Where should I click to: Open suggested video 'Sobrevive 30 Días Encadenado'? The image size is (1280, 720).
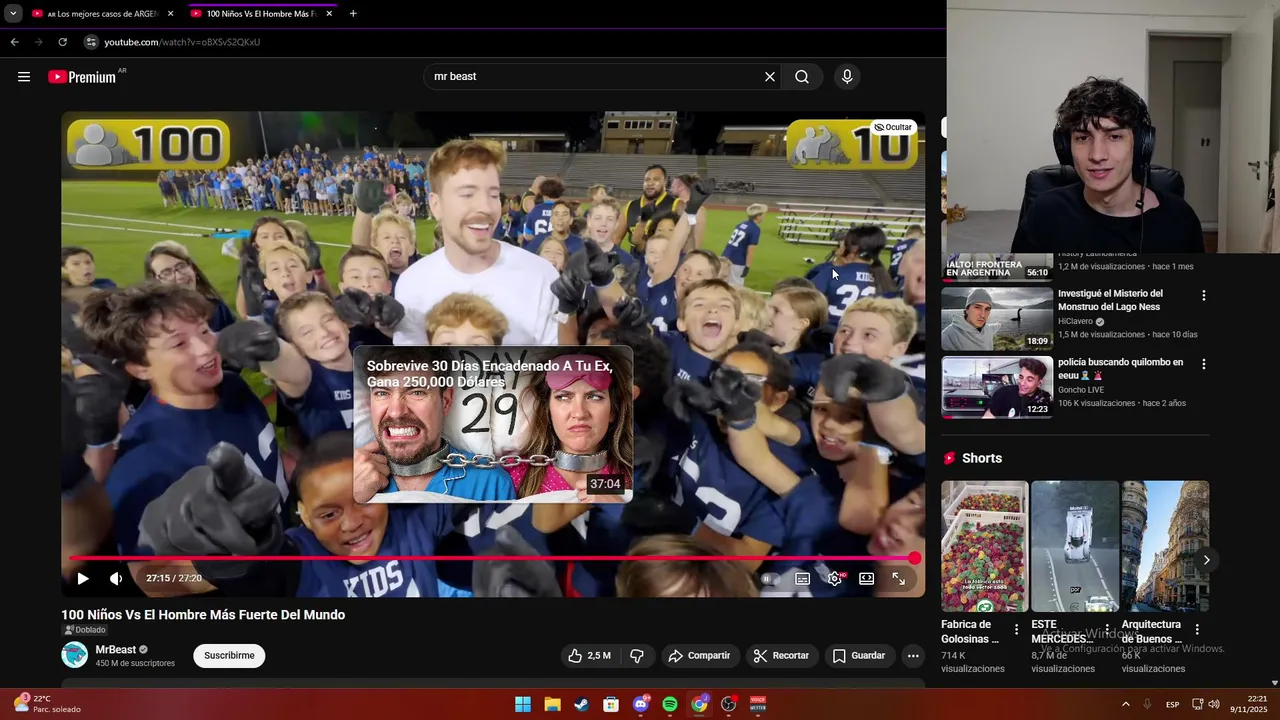click(x=493, y=424)
